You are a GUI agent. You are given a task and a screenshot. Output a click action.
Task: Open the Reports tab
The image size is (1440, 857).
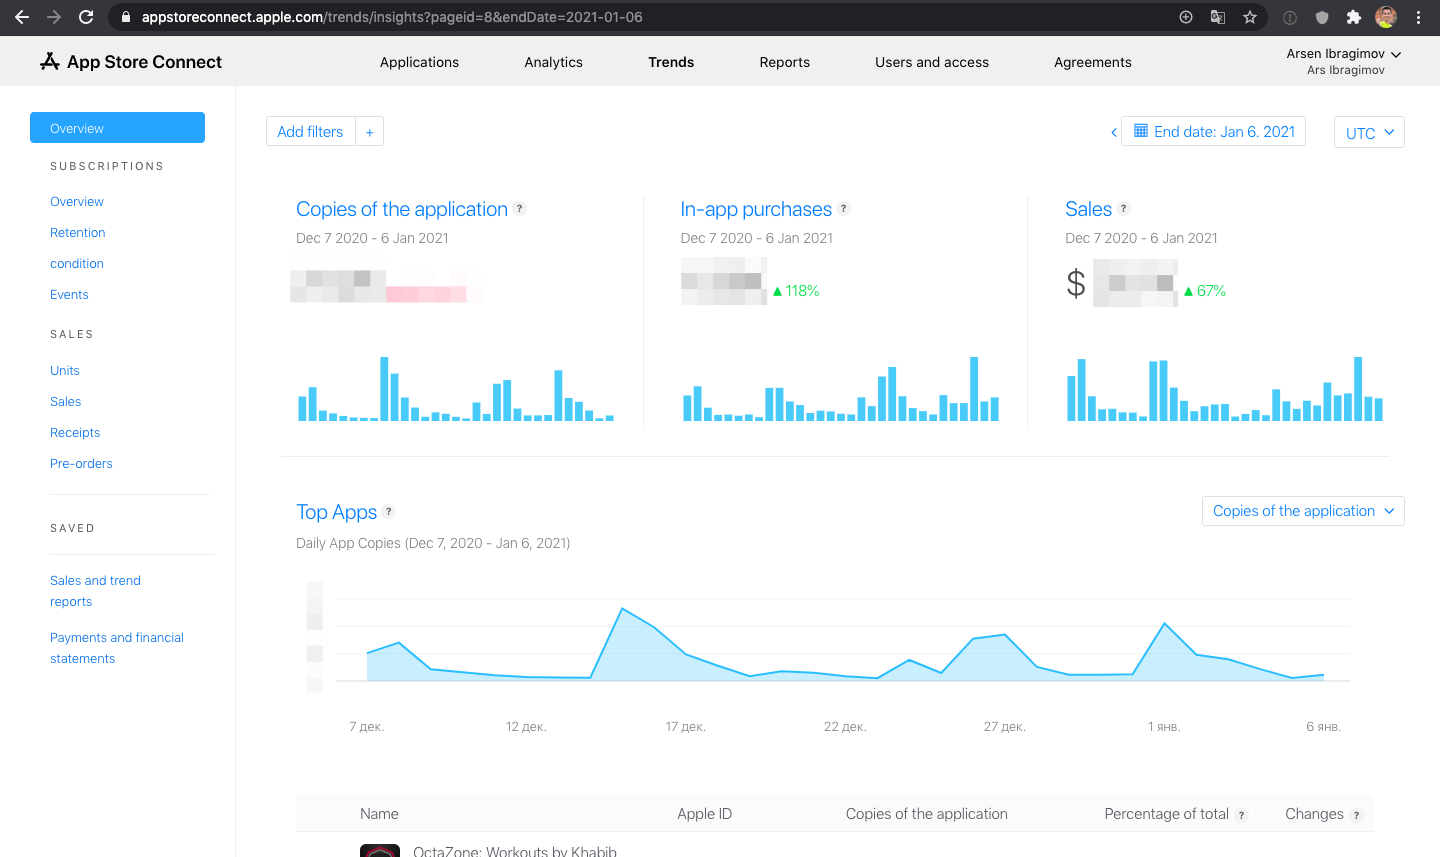(x=785, y=62)
